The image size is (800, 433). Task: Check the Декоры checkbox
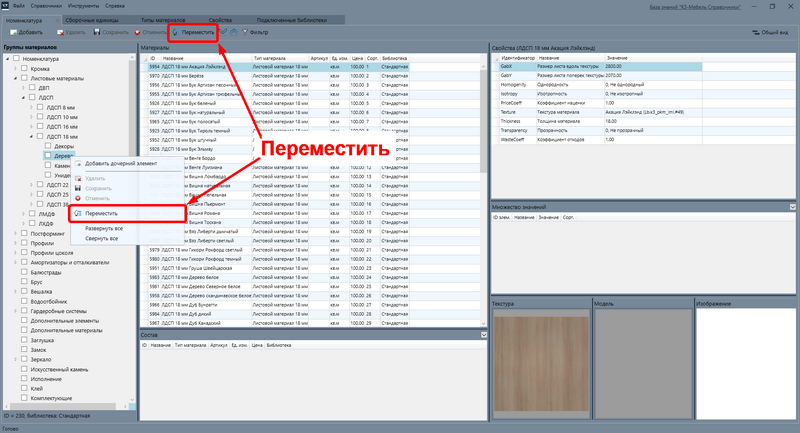(48, 146)
